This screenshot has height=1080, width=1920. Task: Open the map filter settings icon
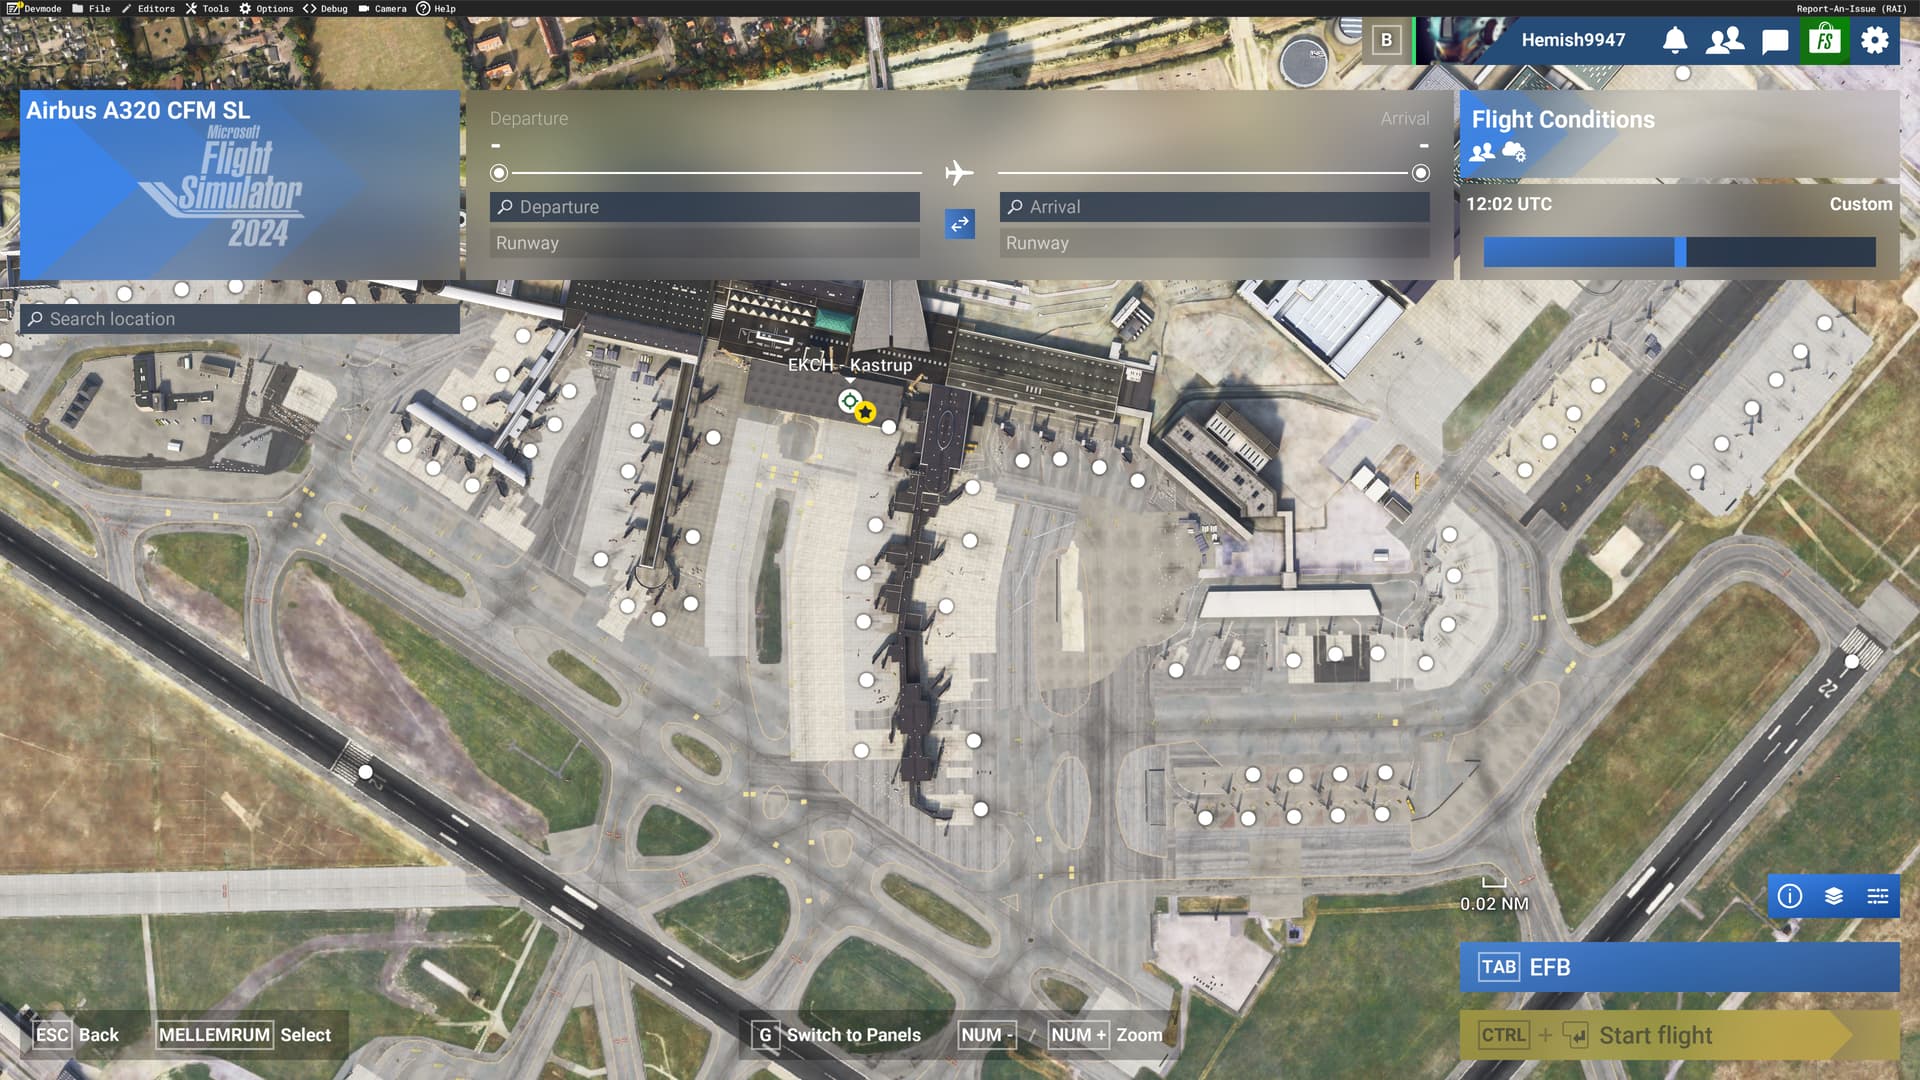click(x=1877, y=897)
